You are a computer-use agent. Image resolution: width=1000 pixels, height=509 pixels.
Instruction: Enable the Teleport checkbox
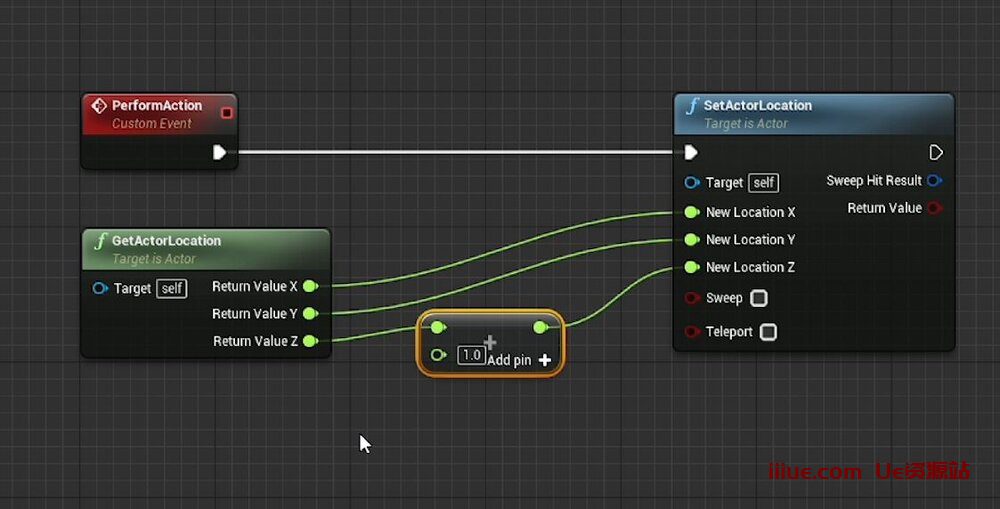coord(768,332)
